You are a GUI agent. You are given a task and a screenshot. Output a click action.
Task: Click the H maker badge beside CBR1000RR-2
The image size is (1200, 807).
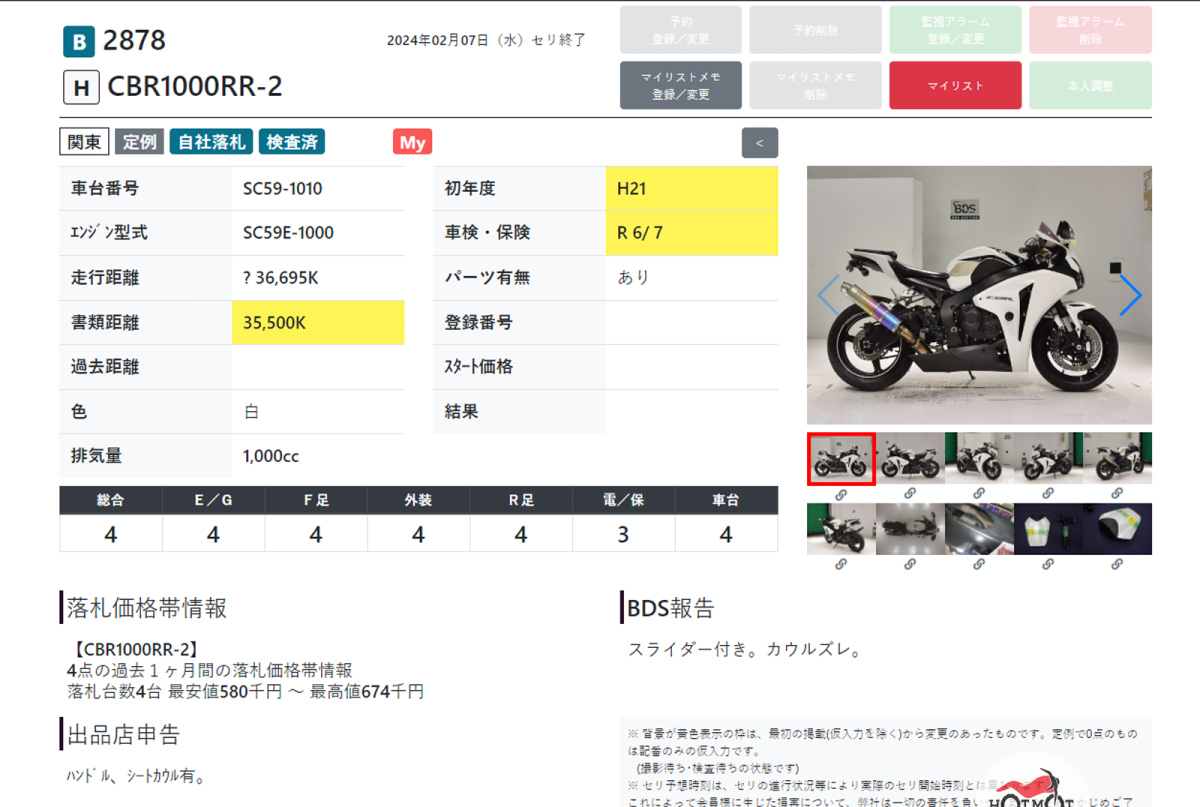pos(81,88)
